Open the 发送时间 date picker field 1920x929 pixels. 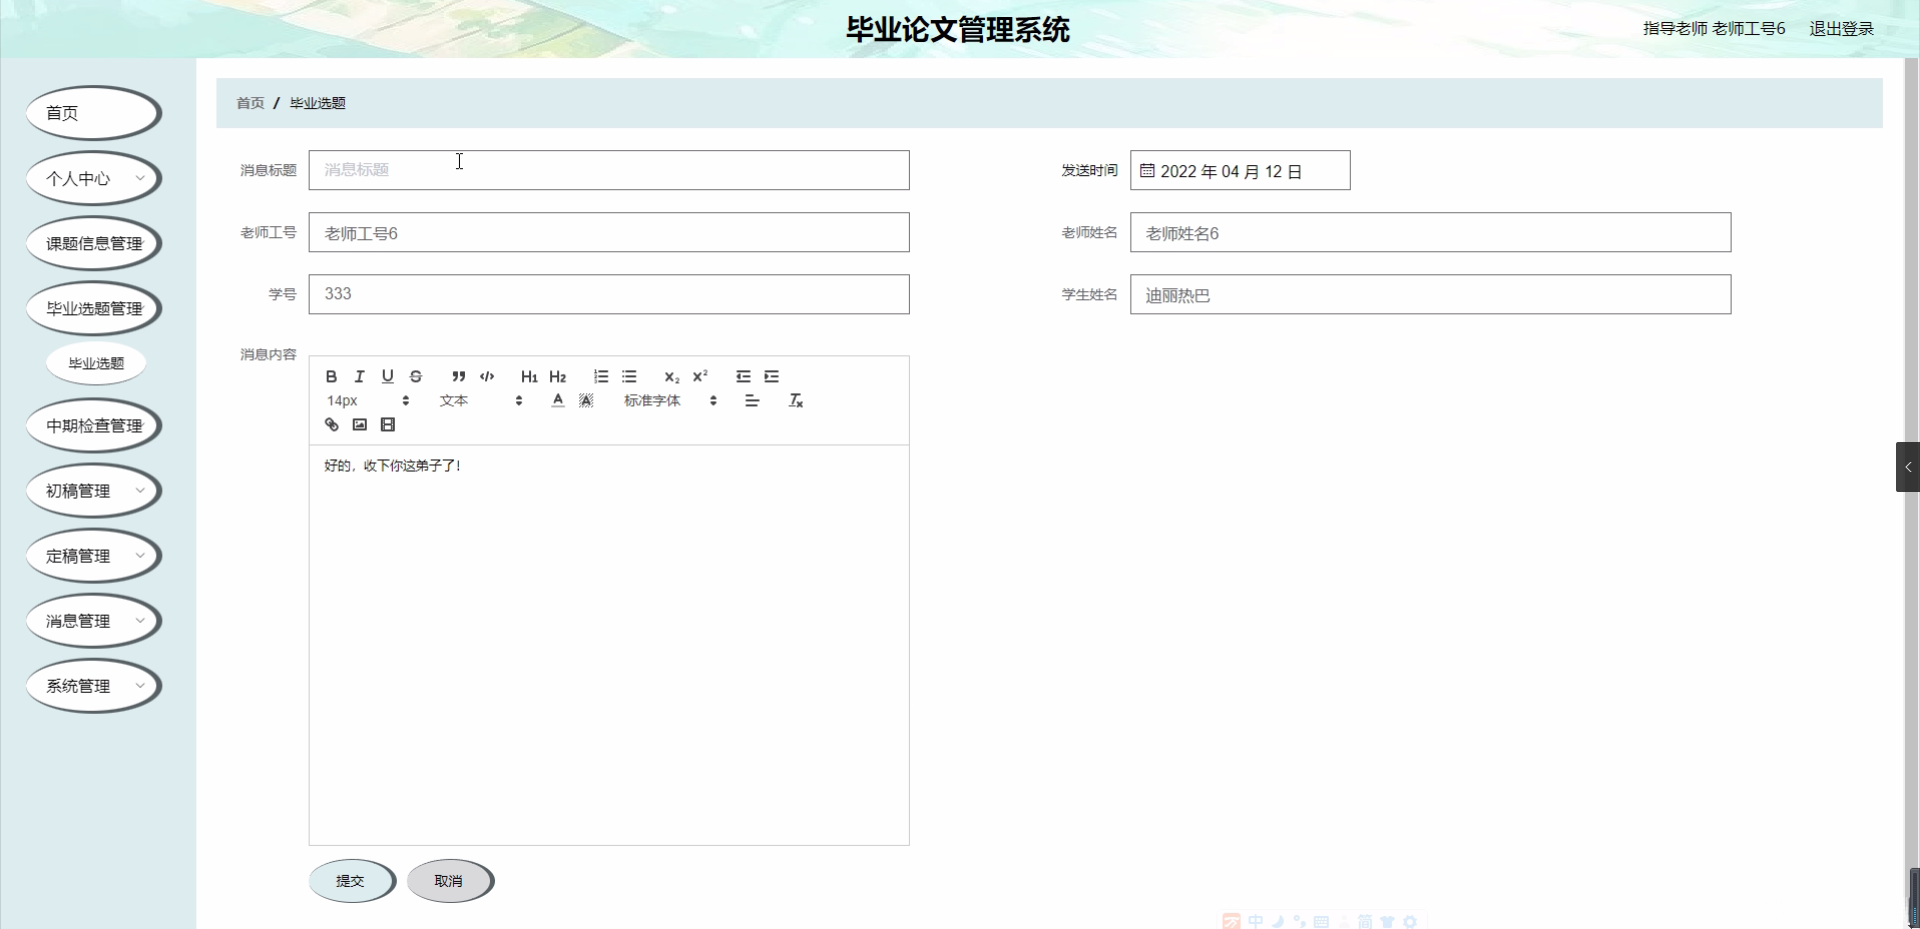[1240, 170]
